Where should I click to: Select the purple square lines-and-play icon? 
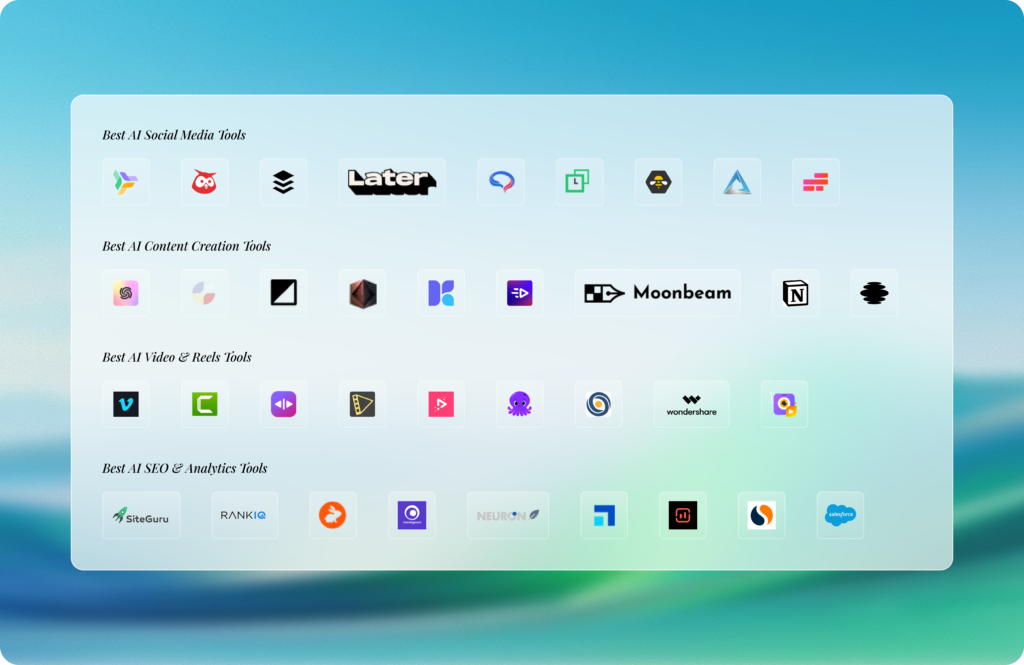click(x=520, y=293)
